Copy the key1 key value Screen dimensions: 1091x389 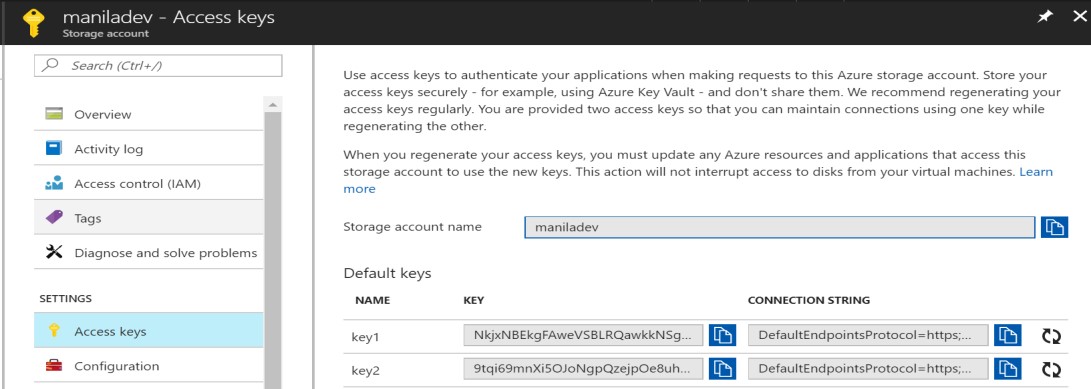click(722, 335)
